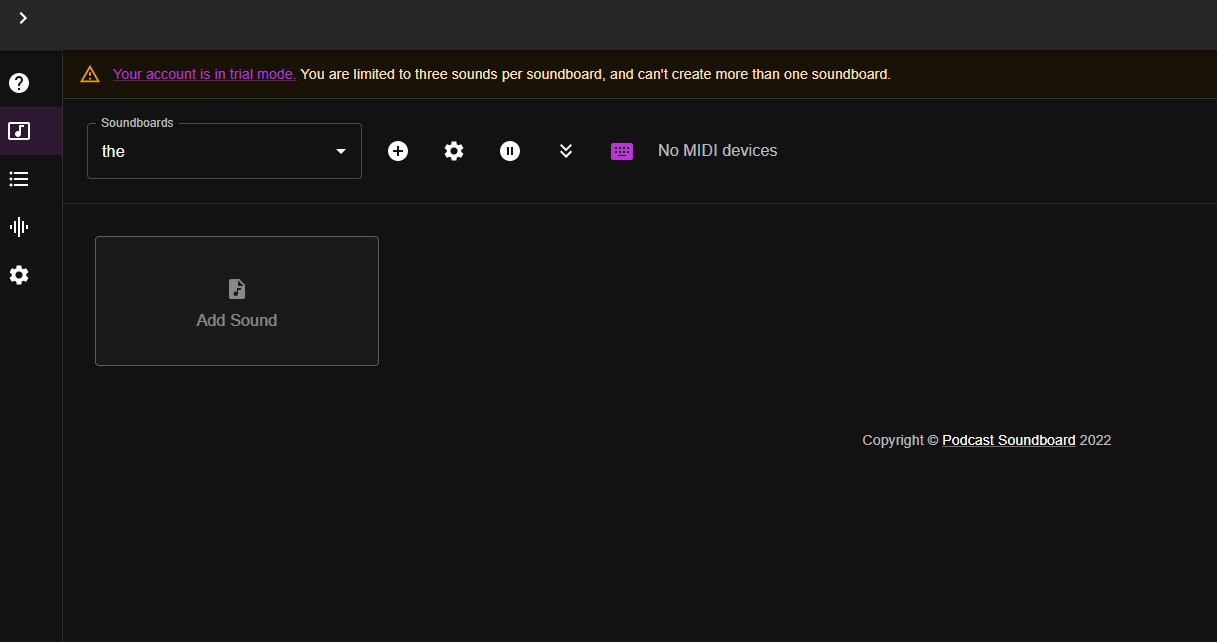This screenshot has height=642, width=1217.
Task: Expand the left navigation sidebar
Action: (x=23, y=18)
